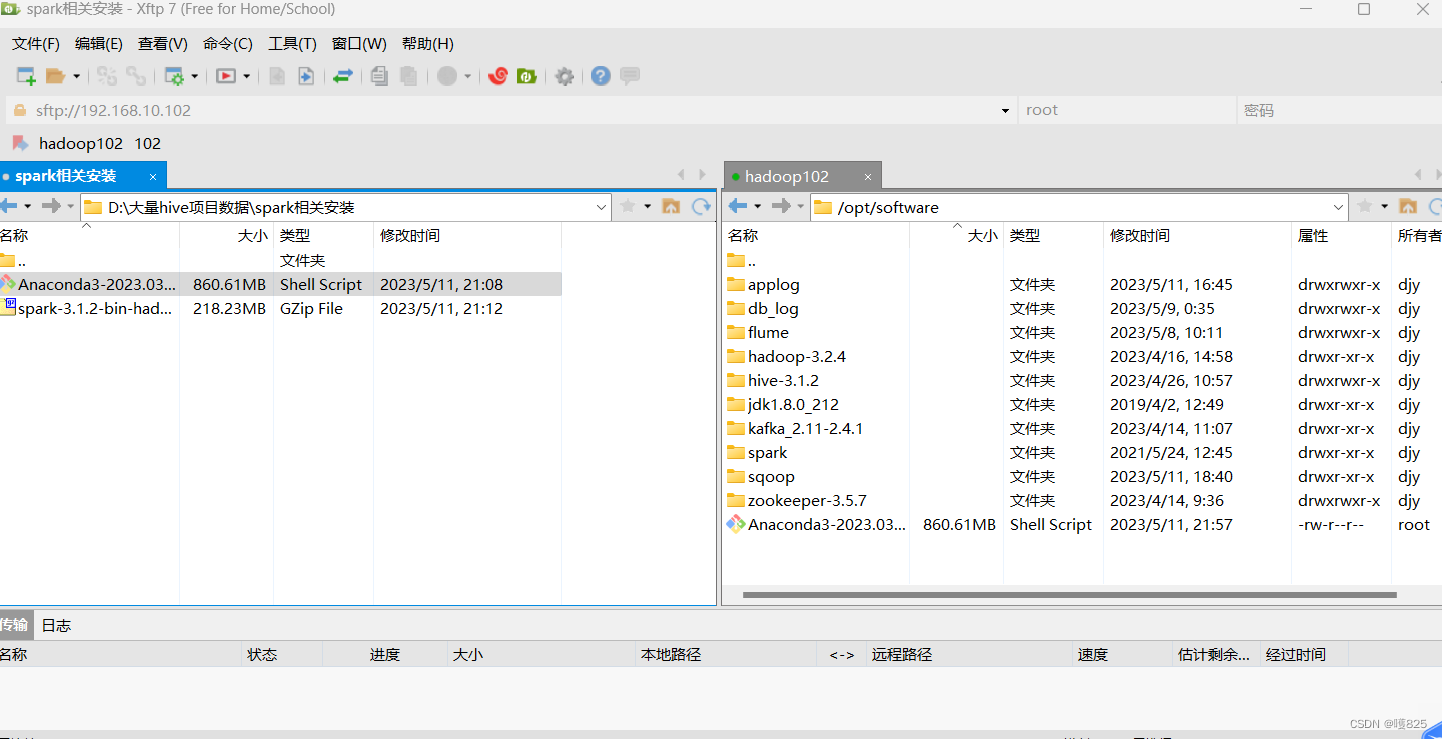Sort remote files by 修改时间 column
This screenshot has width=1442, height=739.
(1197, 236)
